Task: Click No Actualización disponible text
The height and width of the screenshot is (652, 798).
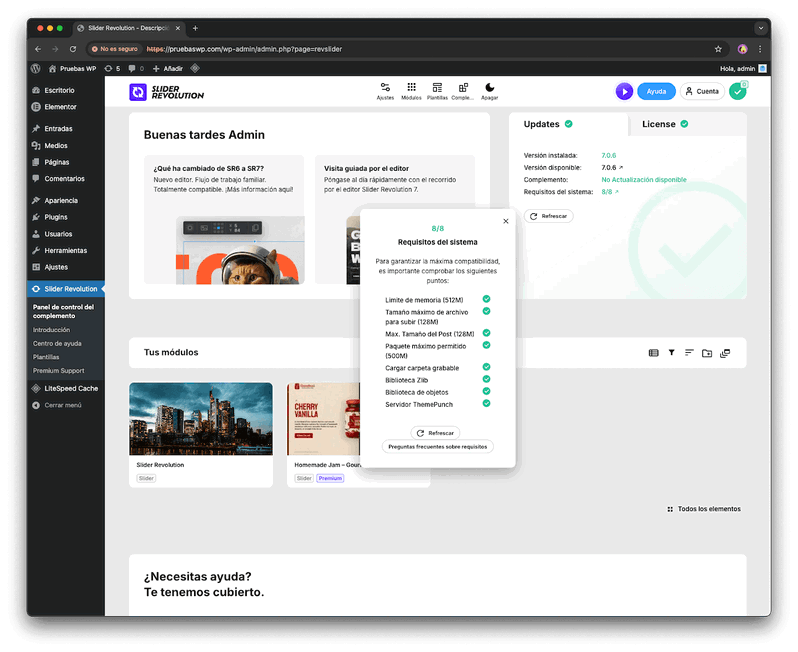Action: [x=644, y=180]
